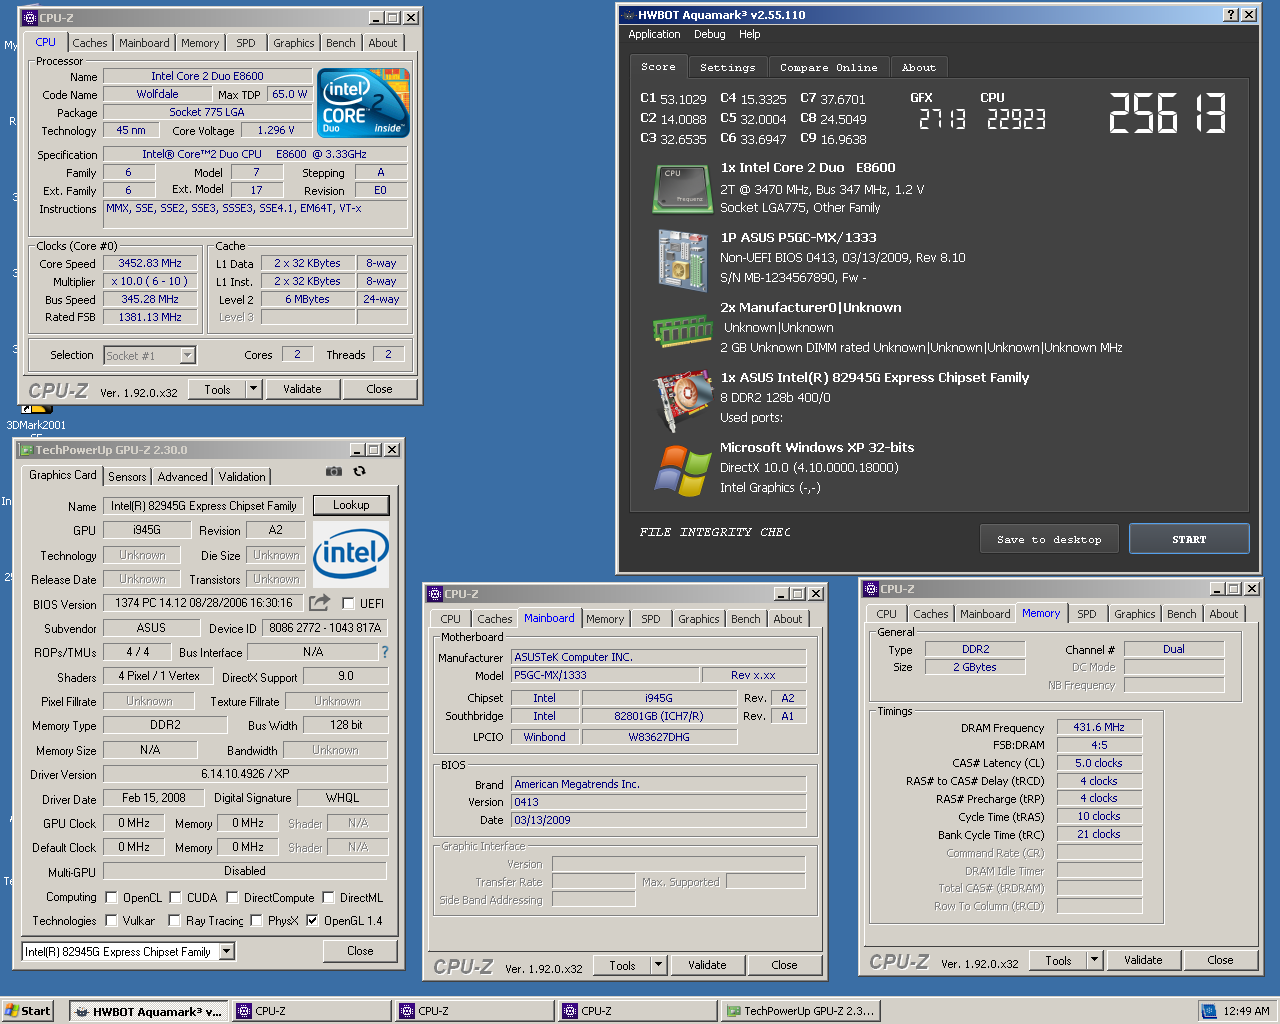Open the Settings tab in Aquamark
This screenshot has height=1024, width=1280.
(728, 67)
